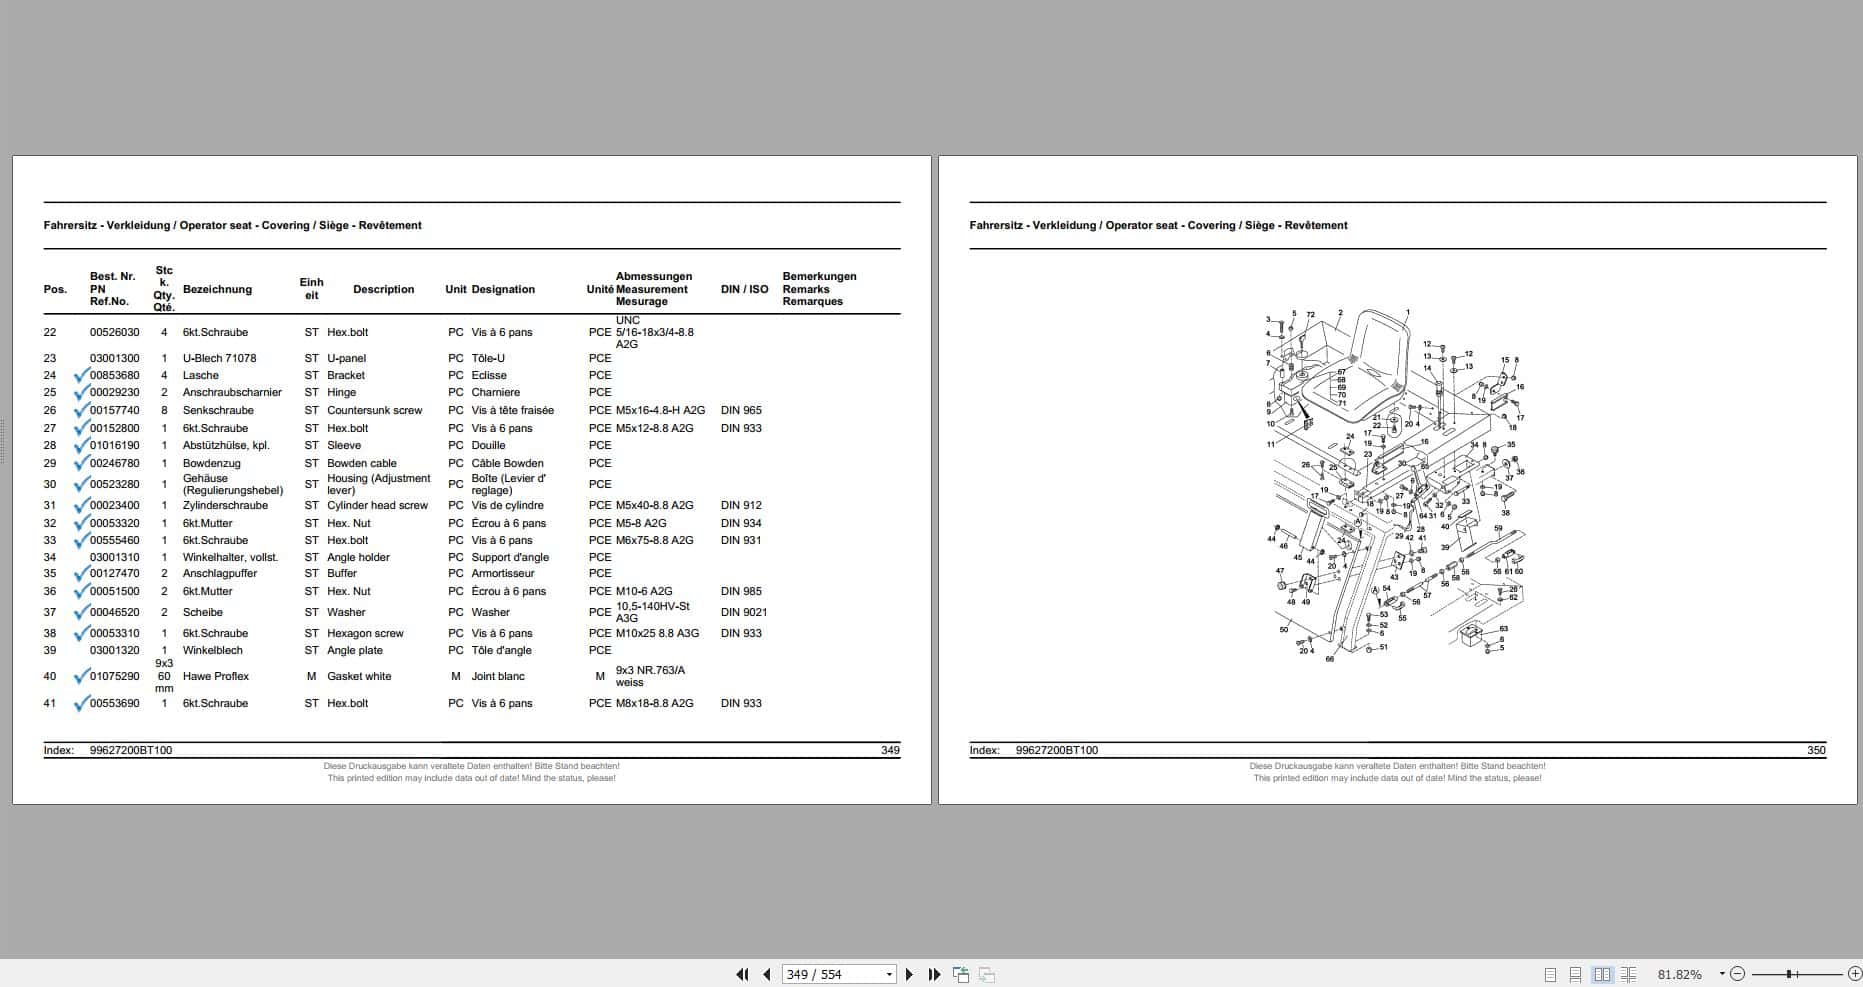The image size is (1863, 987).
Task: Click the previous view navigation icon
Action: pyautogui.click(x=961, y=974)
